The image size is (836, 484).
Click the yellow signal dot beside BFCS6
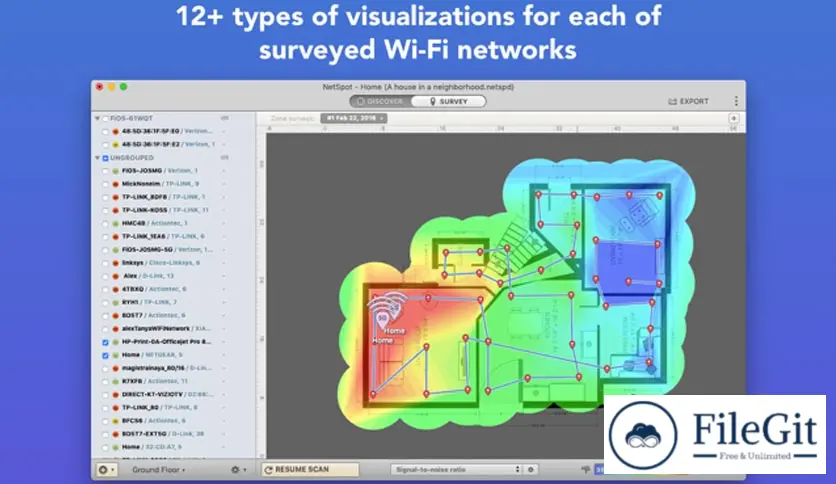coord(115,421)
